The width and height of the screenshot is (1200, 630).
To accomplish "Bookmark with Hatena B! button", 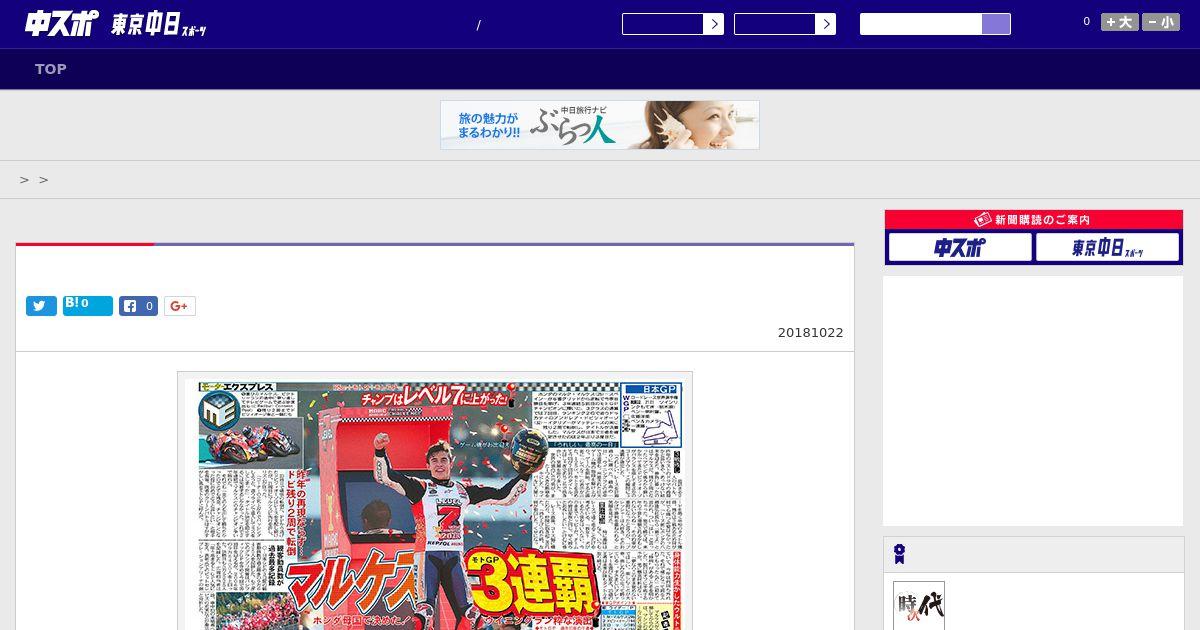I will pyautogui.click(x=88, y=306).
